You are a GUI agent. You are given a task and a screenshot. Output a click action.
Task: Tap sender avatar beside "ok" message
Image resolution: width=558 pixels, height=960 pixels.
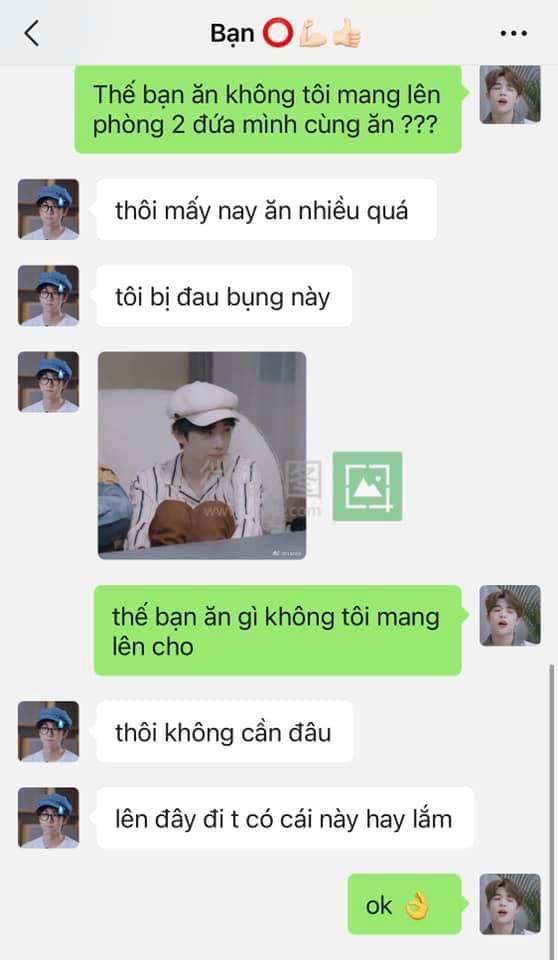tap(510, 904)
